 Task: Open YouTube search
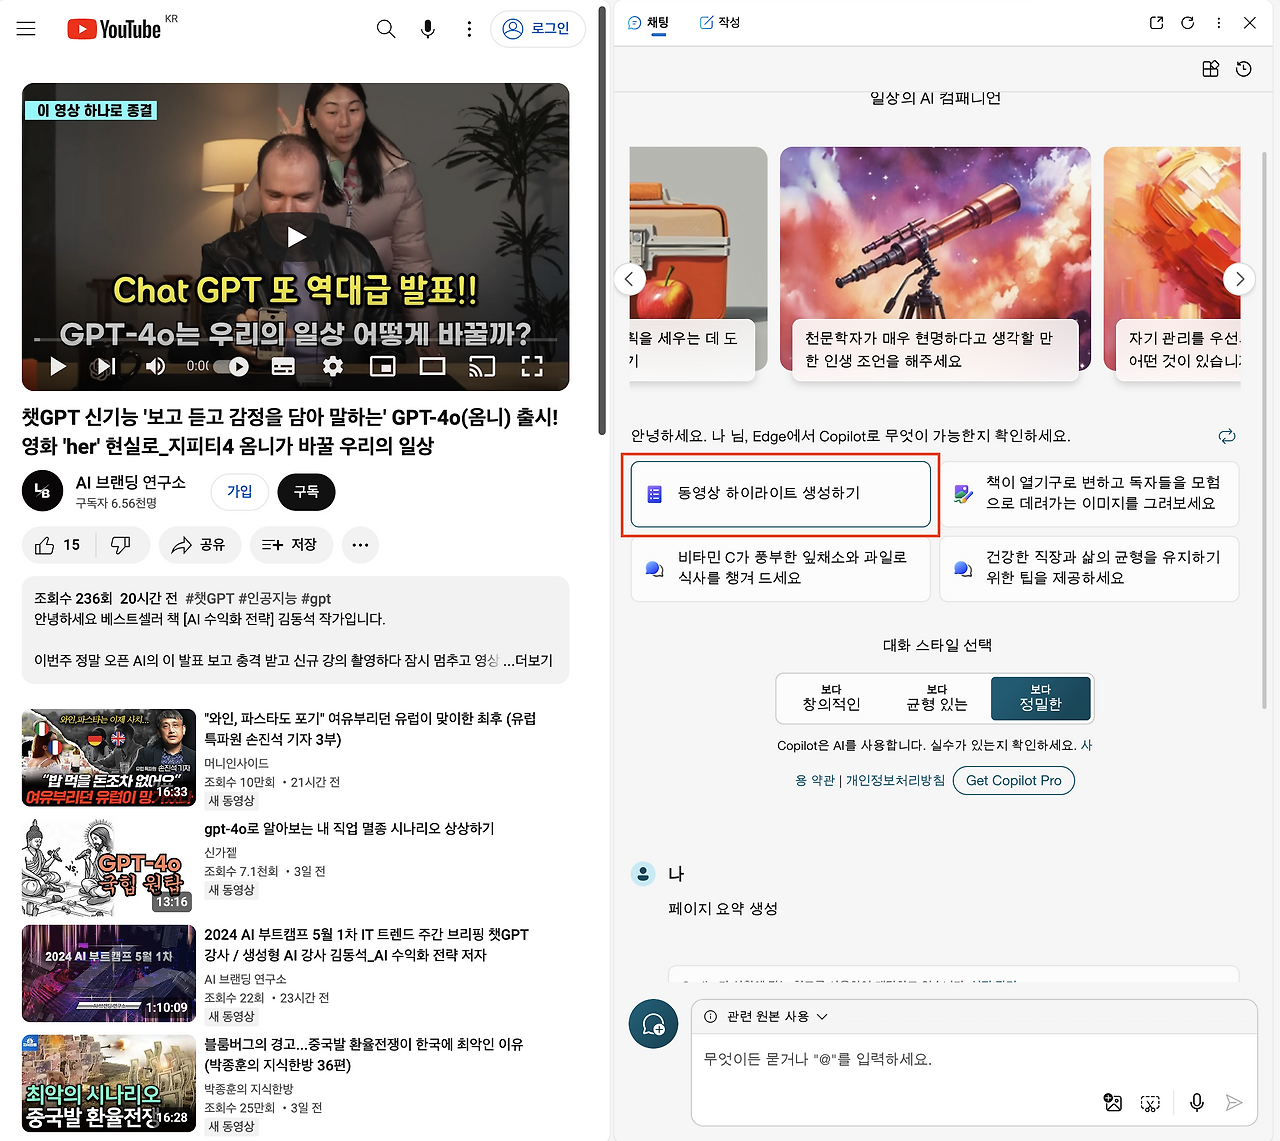386,29
